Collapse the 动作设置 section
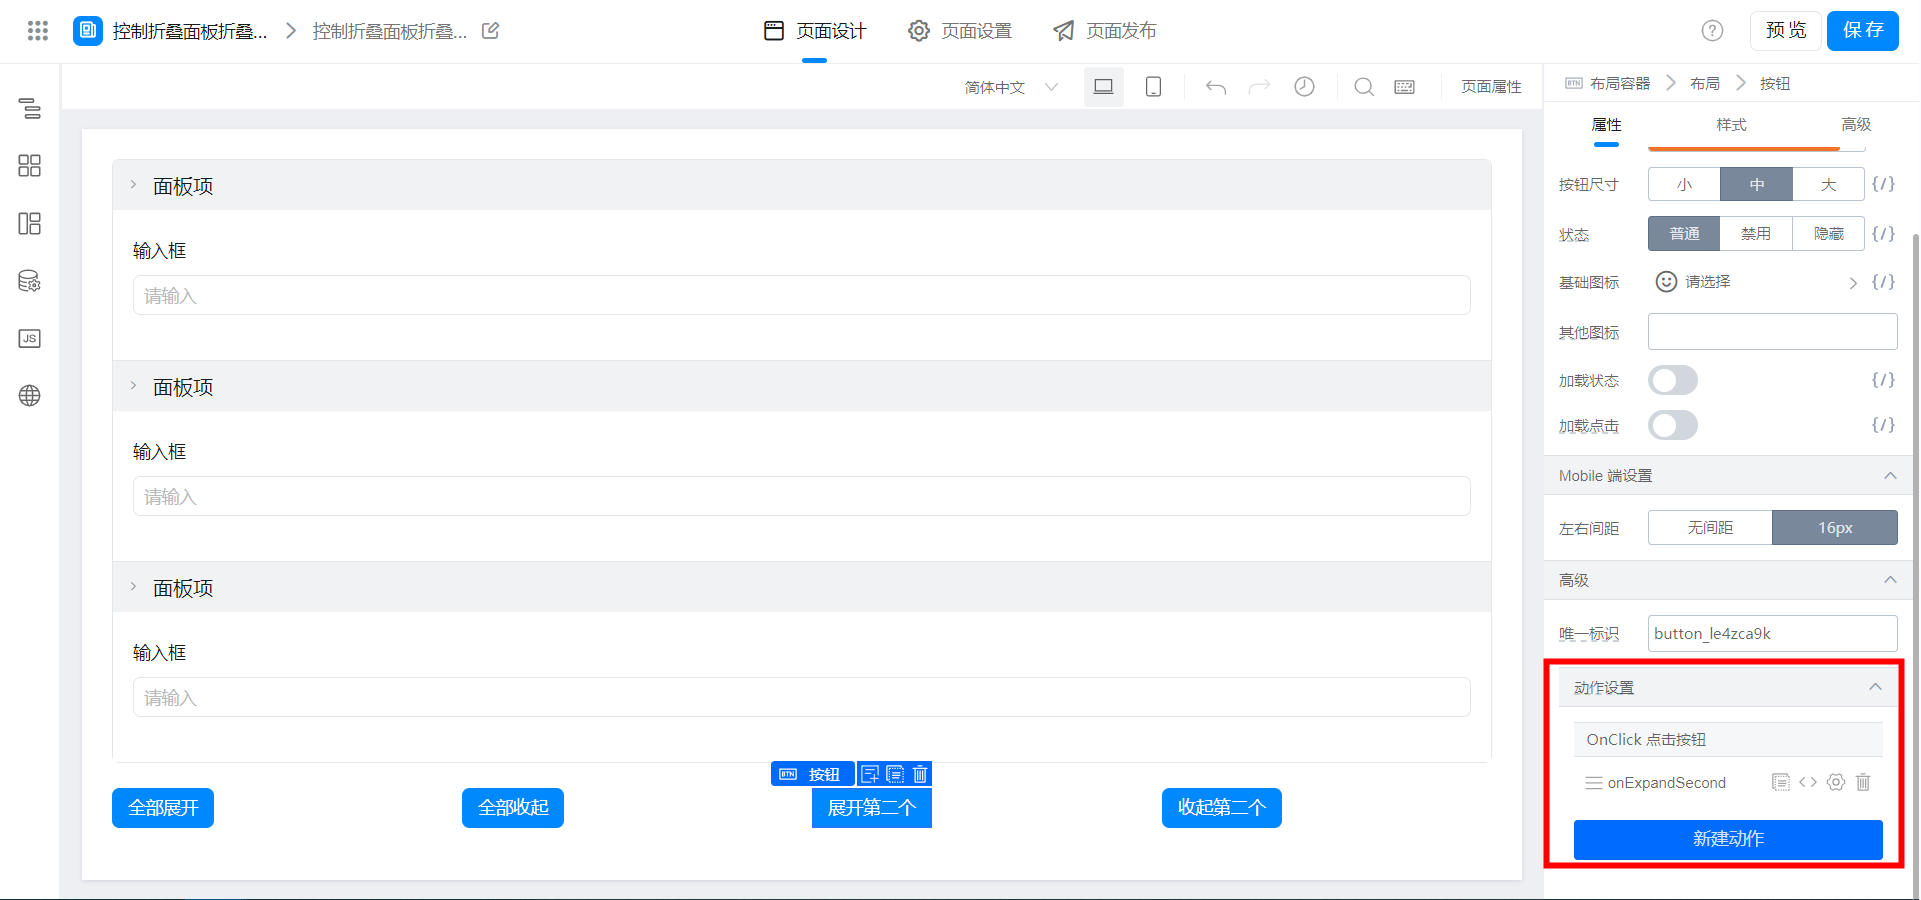 point(1875,687)
